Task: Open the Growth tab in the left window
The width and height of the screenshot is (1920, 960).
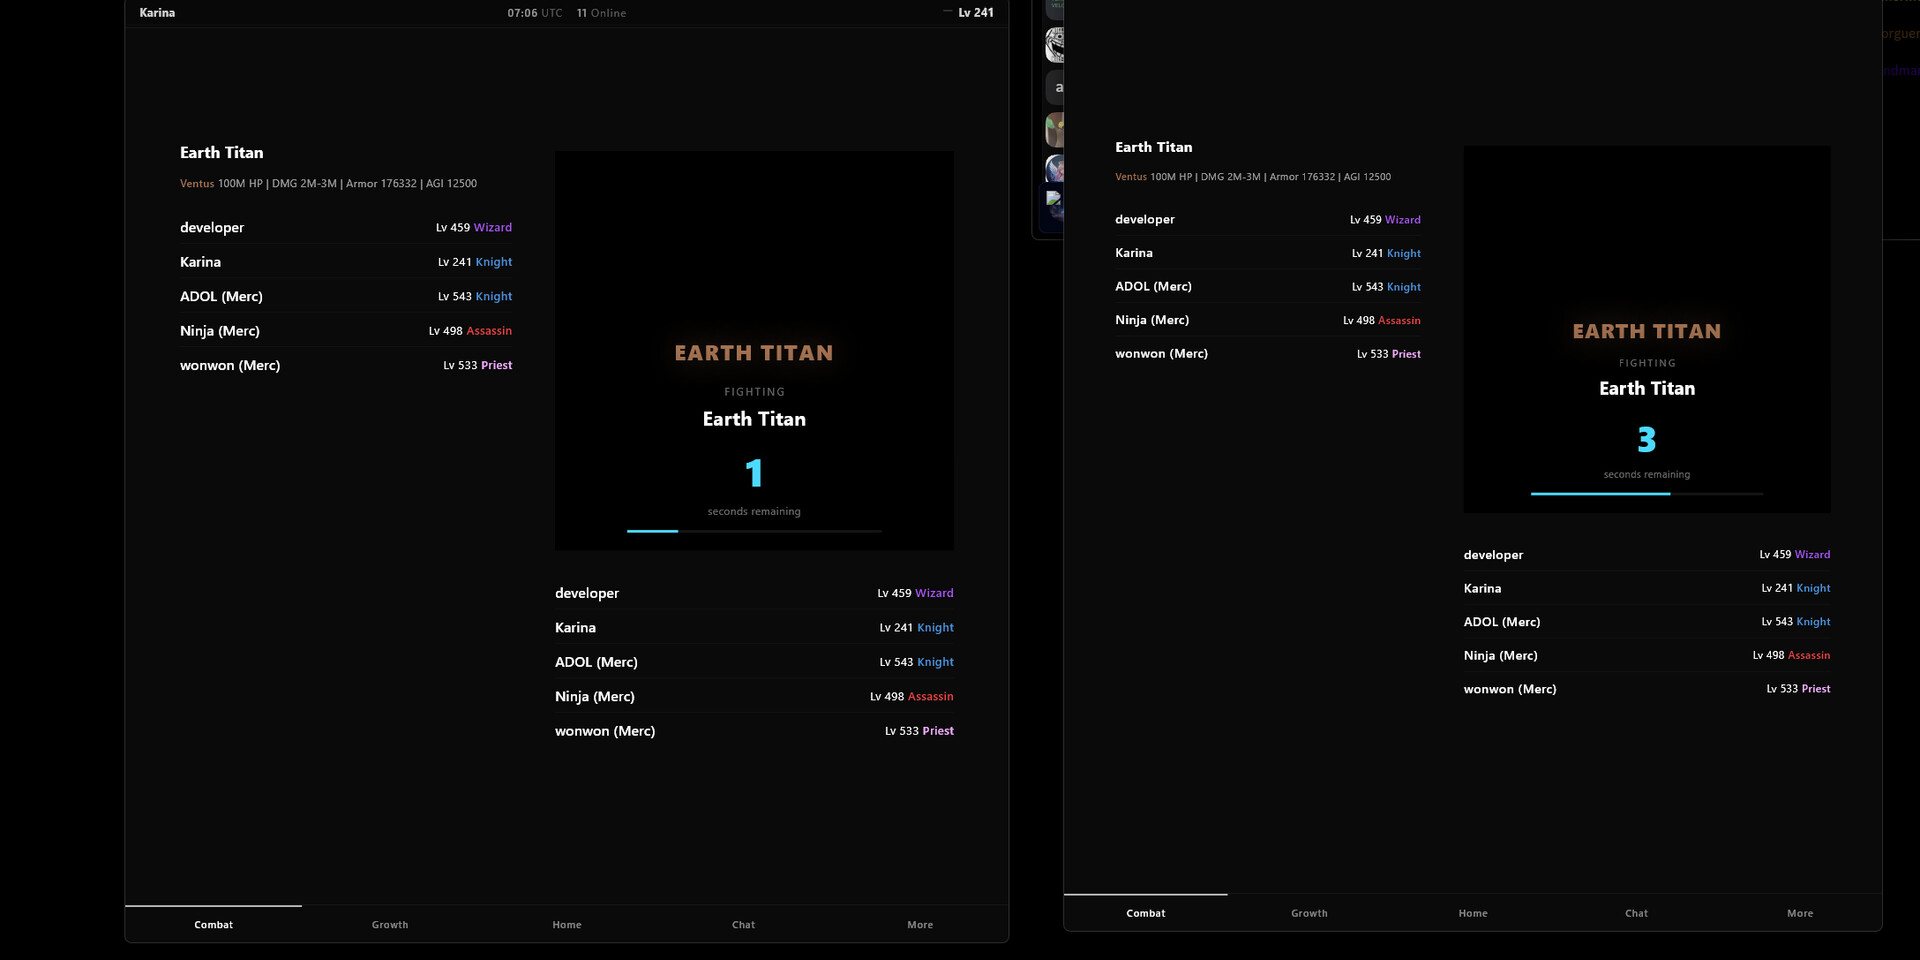Action: tap(389, 924)
